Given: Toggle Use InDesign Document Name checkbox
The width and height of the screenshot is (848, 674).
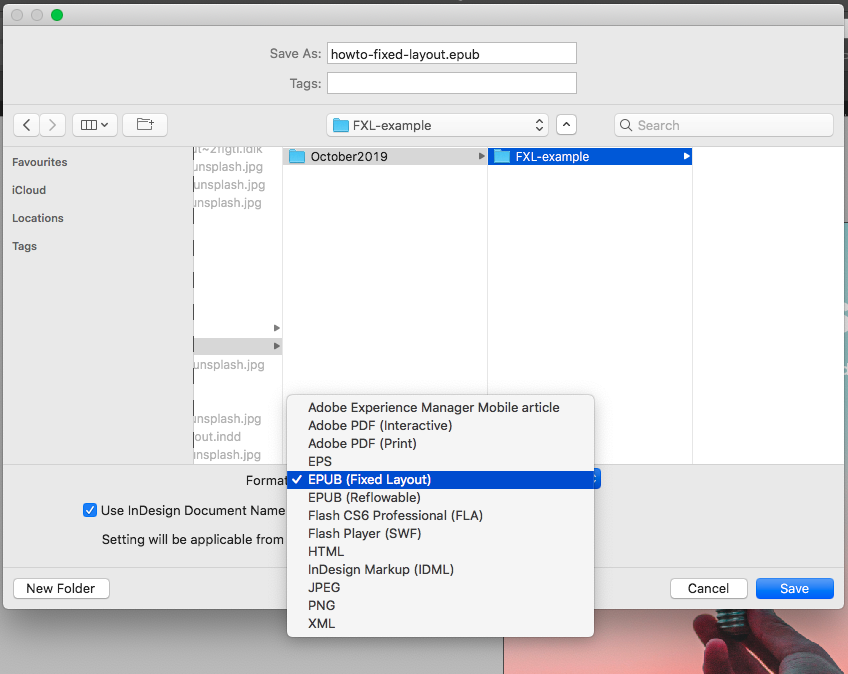Looking at the screenshot, I should coord(90,510).
